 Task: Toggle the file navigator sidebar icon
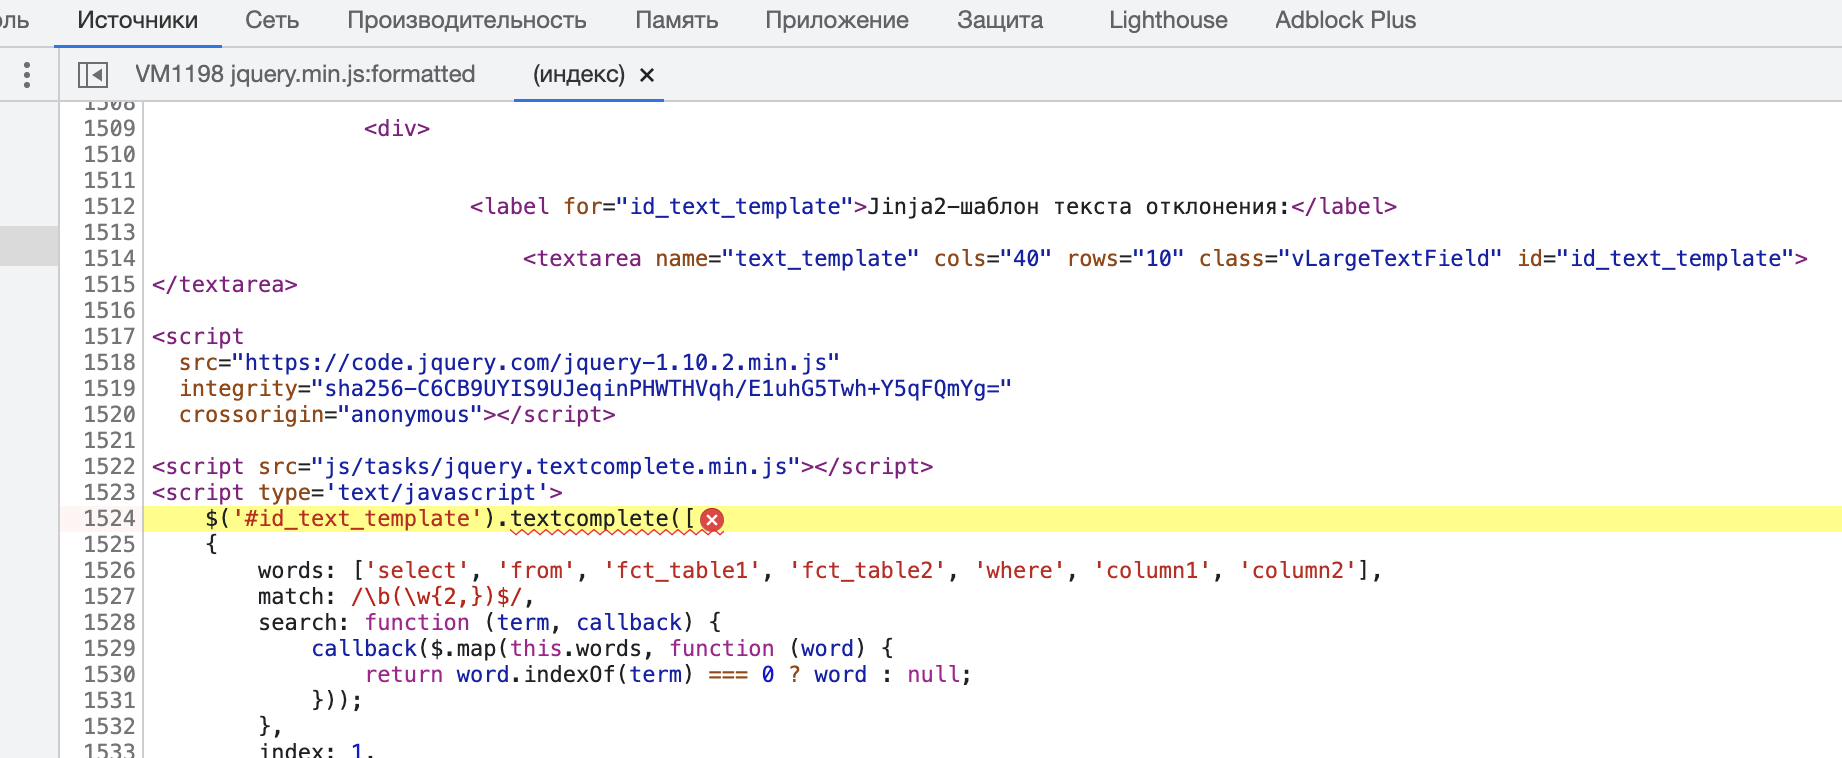click(x=93, y=74)
